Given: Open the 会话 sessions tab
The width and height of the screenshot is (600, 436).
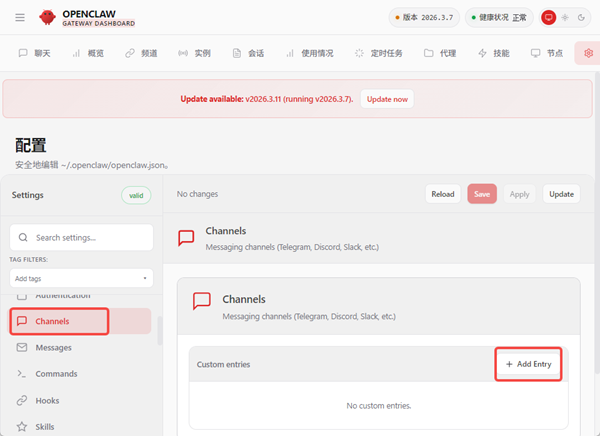Looking at the screenshot, I should [x=248, y=53].
